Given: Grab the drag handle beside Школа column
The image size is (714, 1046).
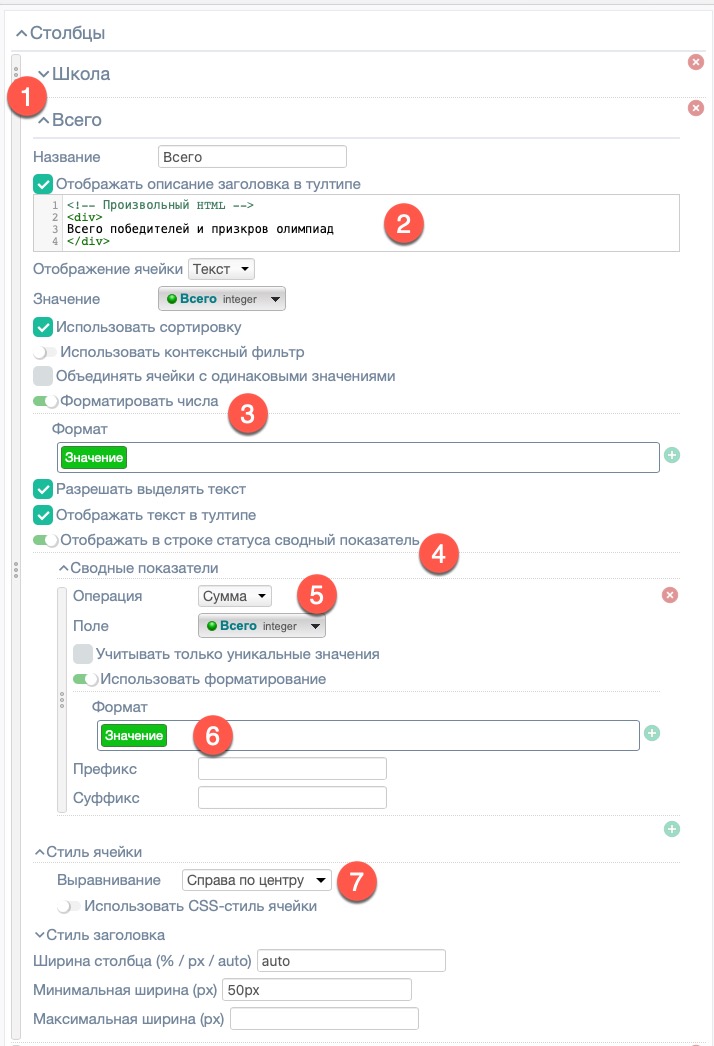Looking at the screenshot, I should [16, 74].
